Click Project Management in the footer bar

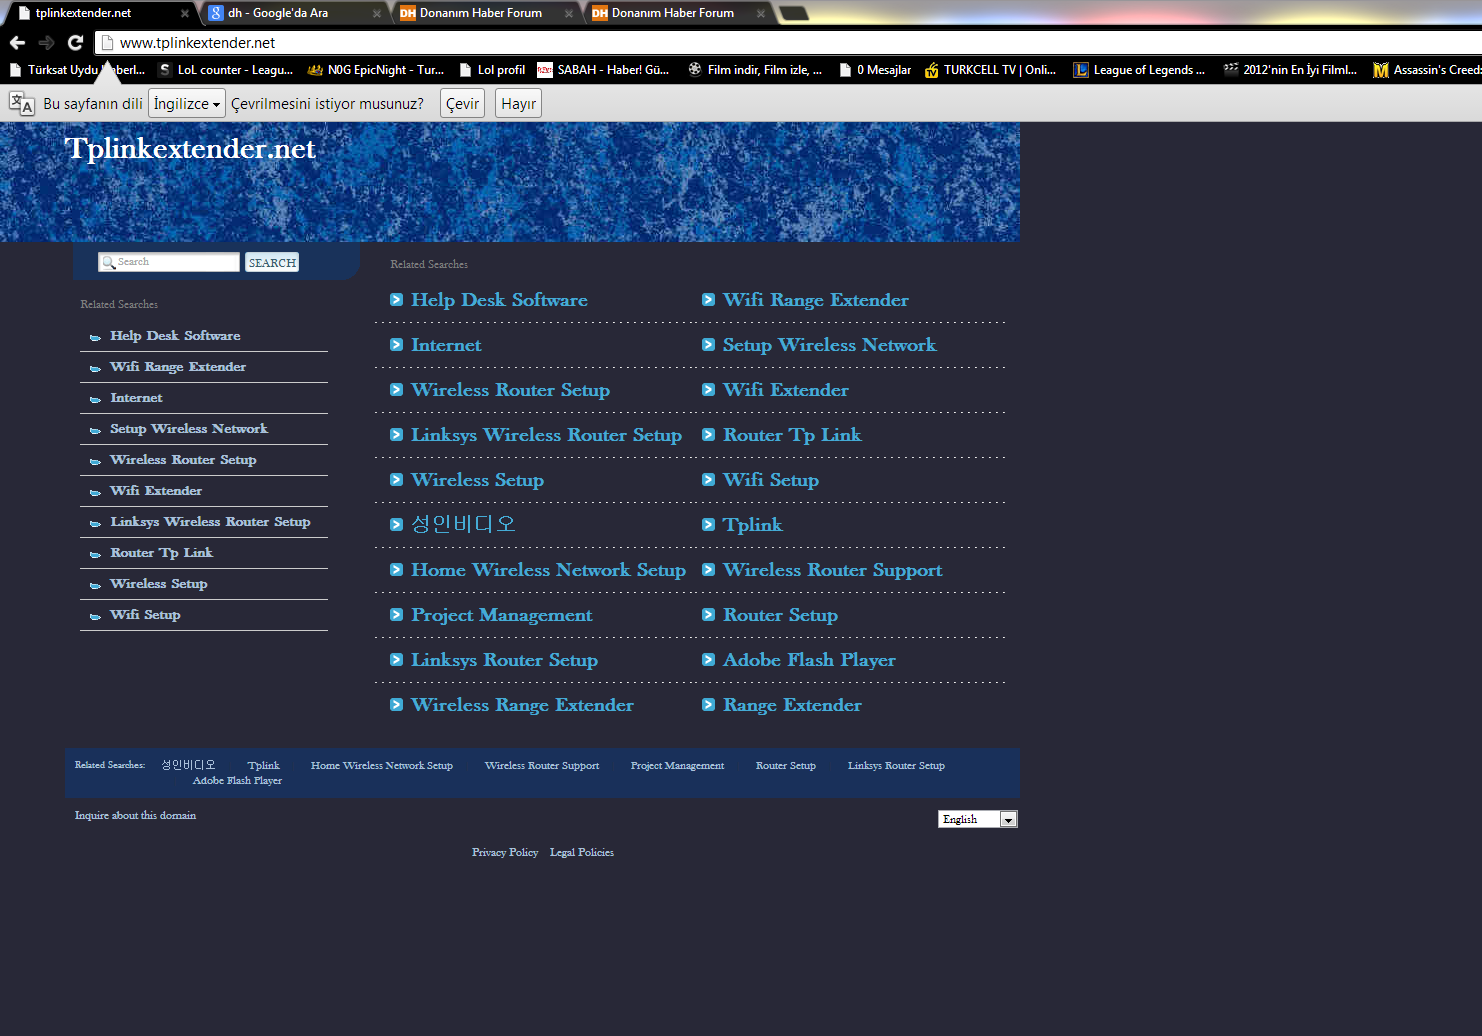(677, 766)
